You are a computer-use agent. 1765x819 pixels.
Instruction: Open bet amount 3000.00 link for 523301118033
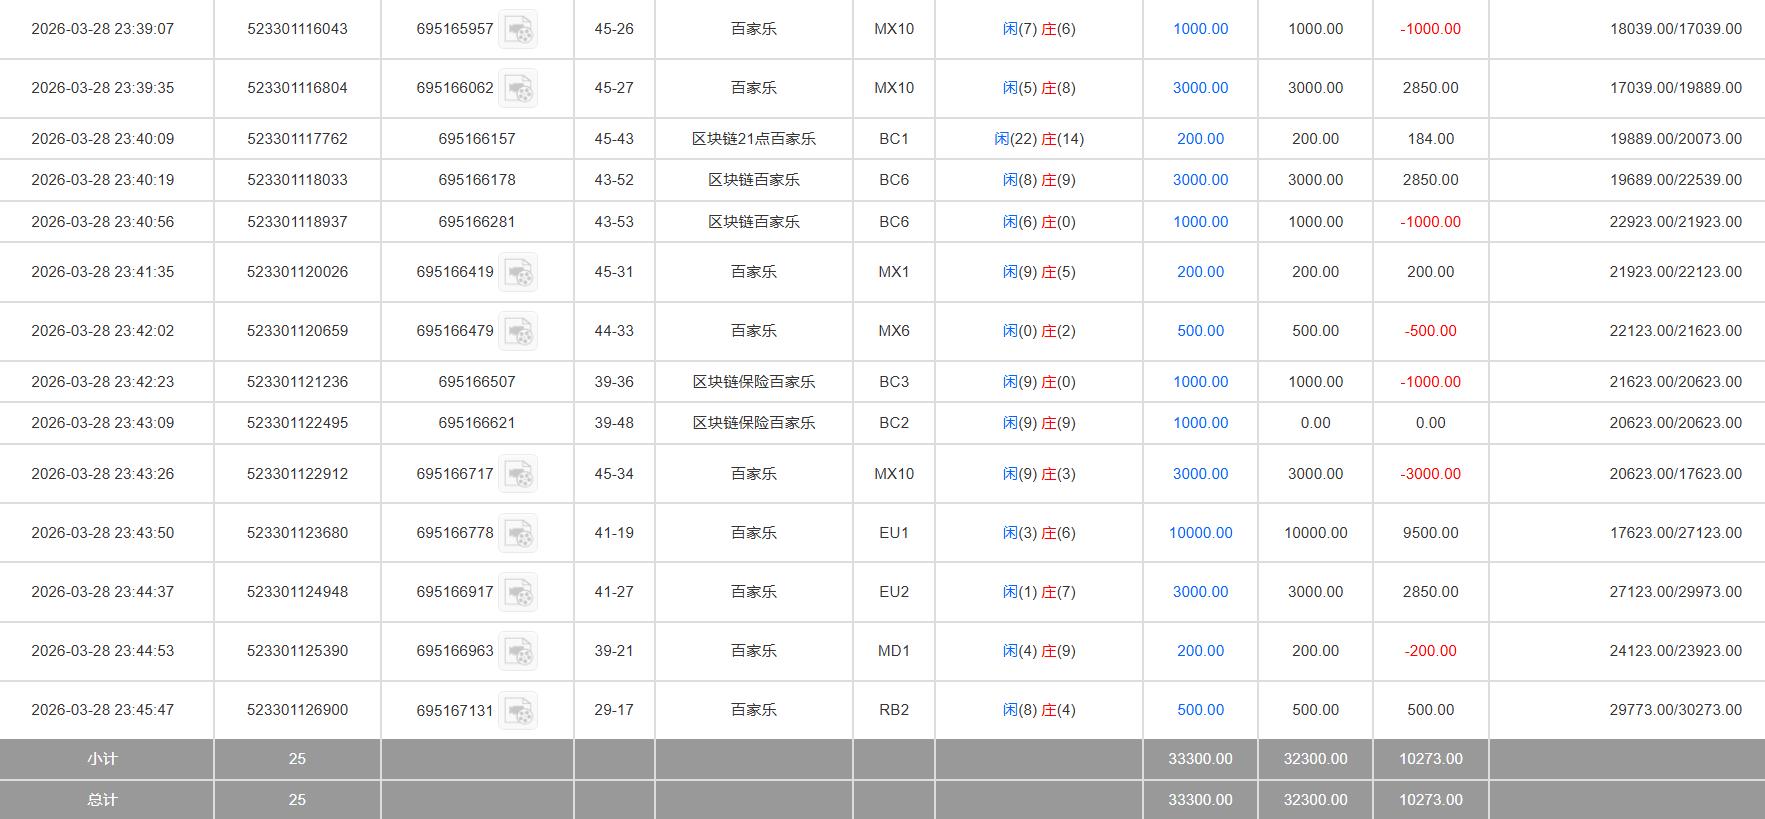(x=1200, y=180)
